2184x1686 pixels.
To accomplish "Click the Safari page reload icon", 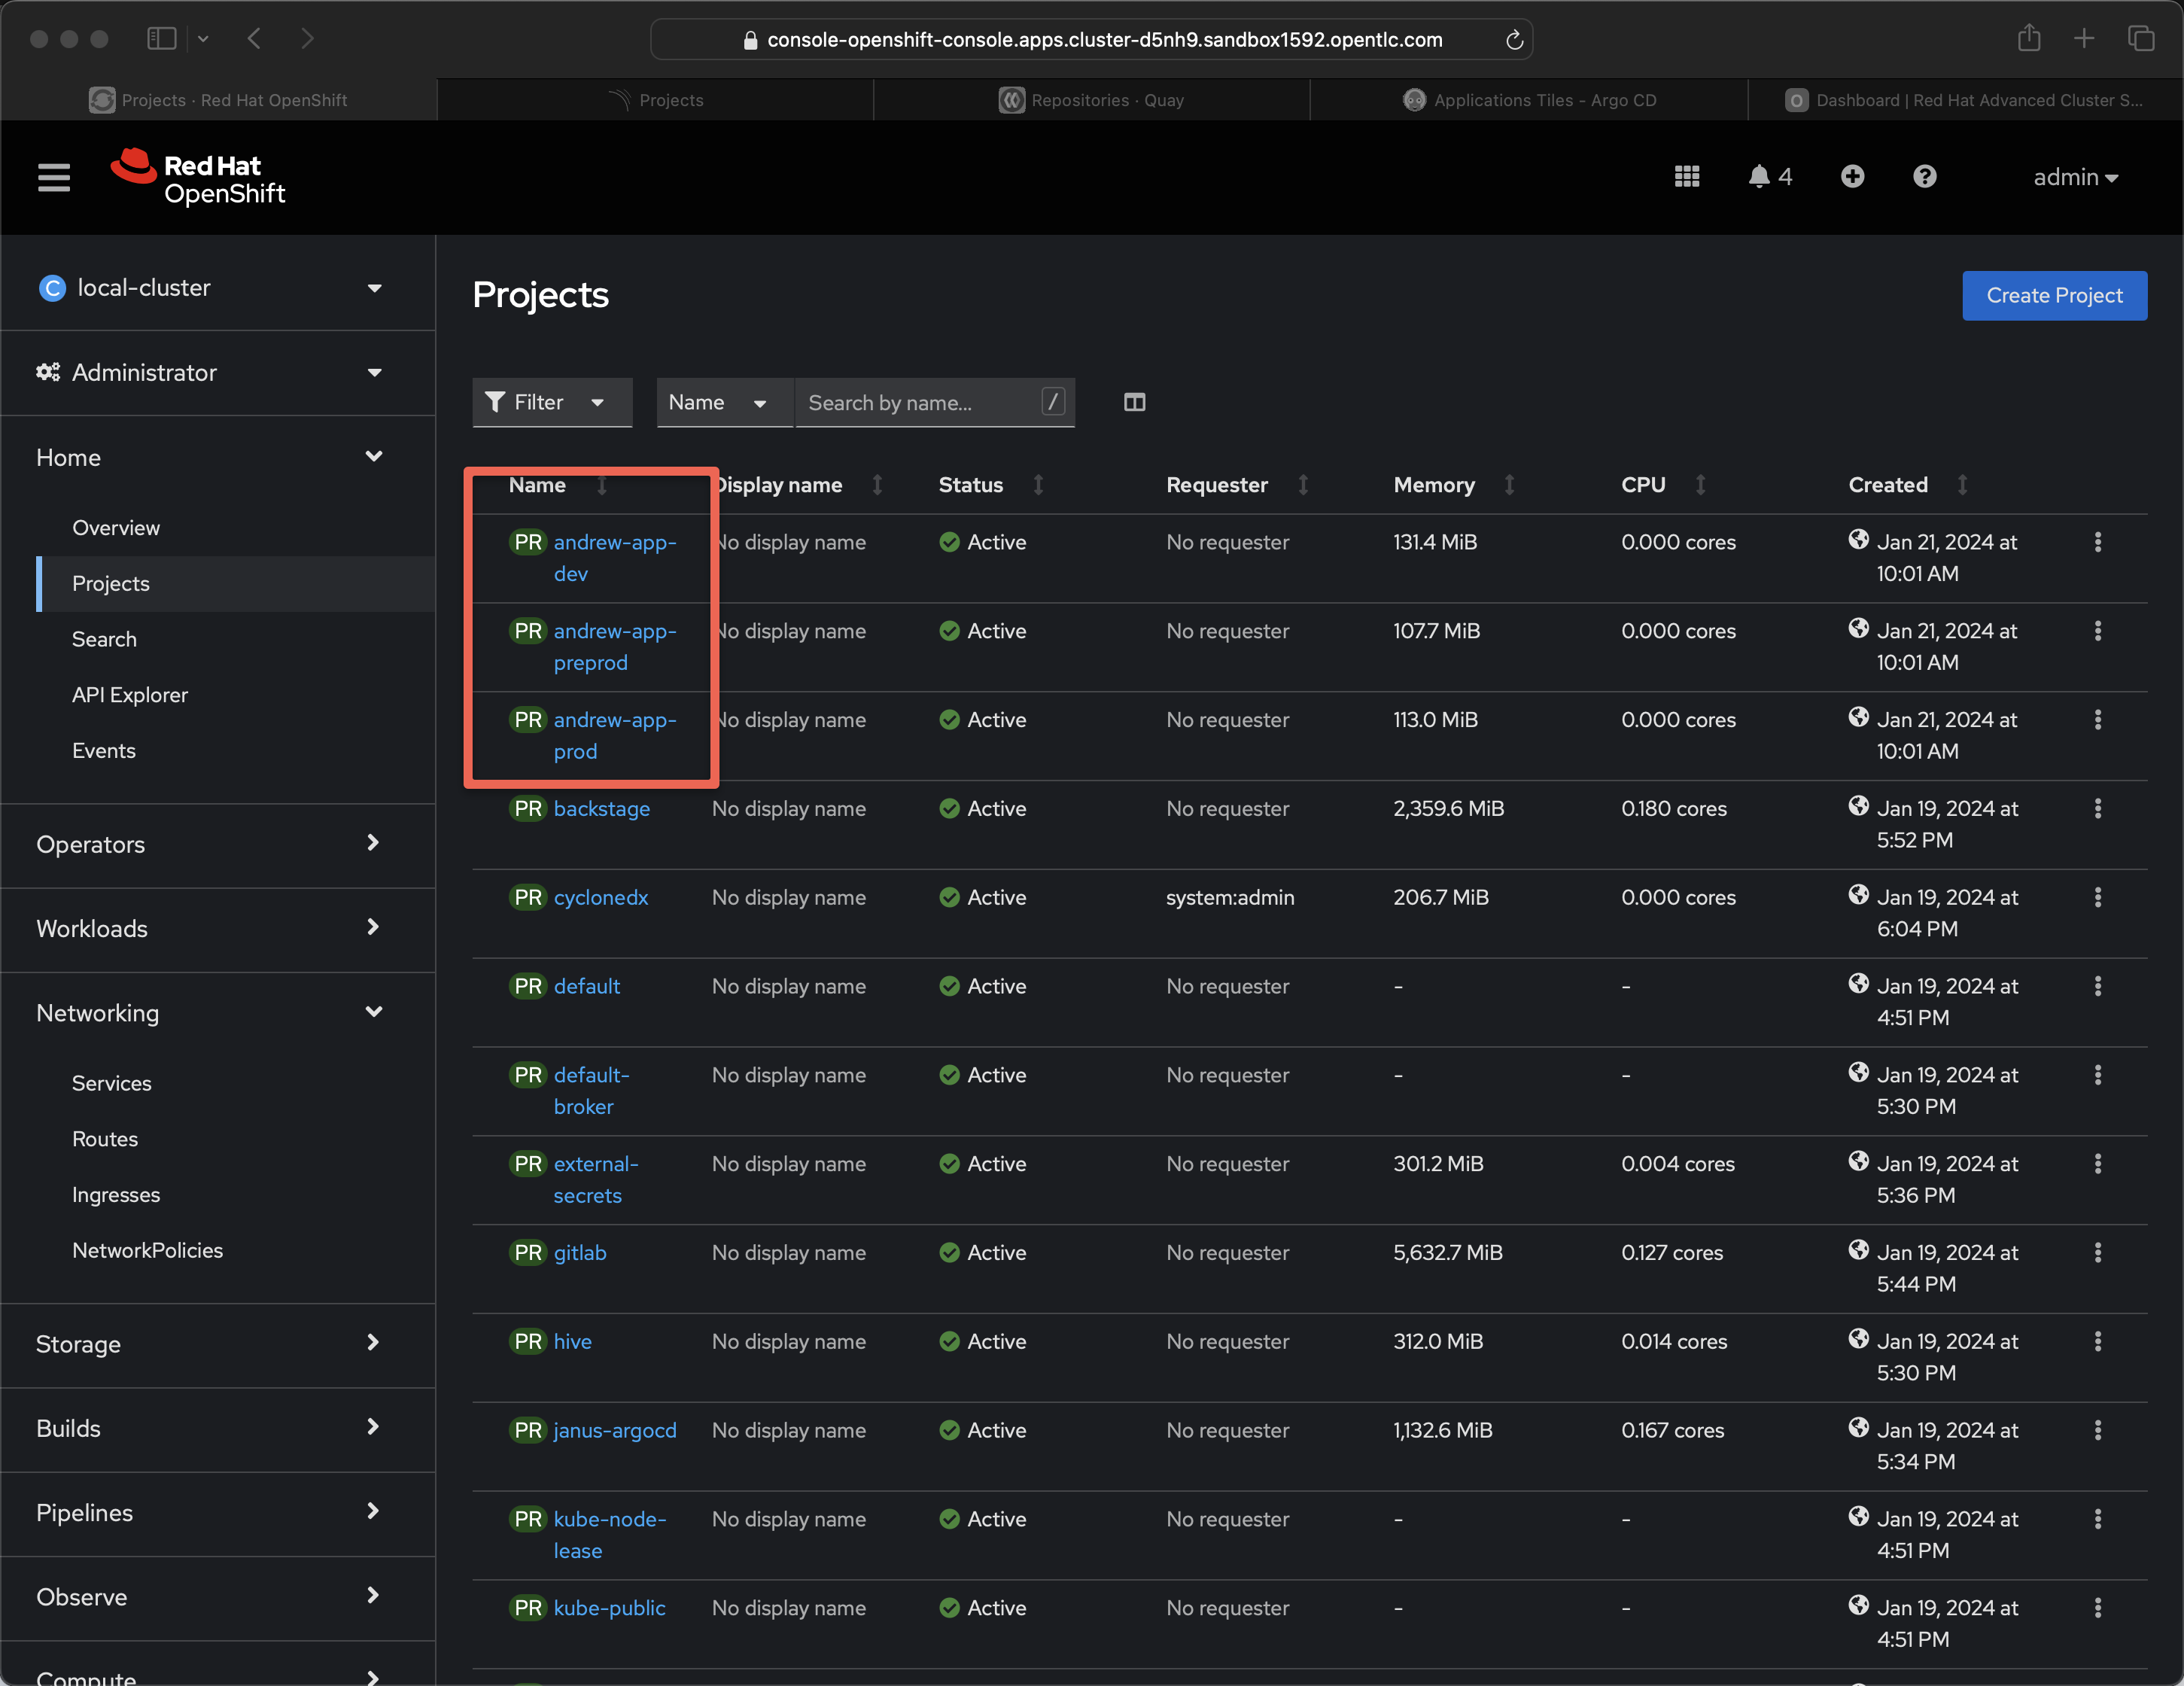I will [x=1514, y=39].
